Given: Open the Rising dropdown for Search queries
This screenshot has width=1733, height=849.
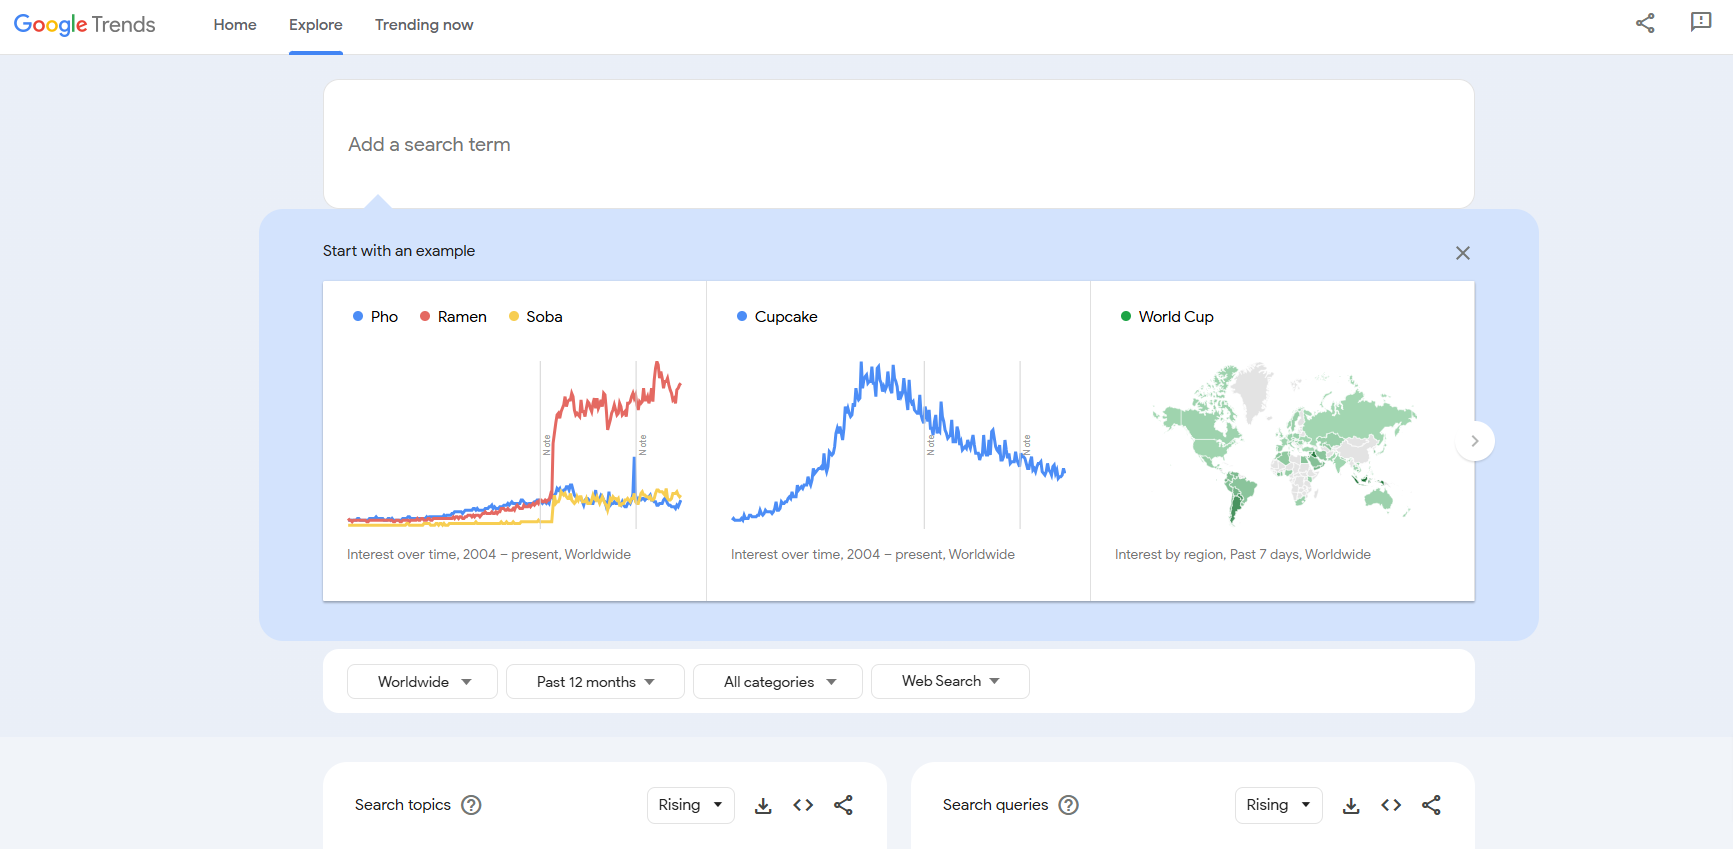Looking at the screenshot, I should tap(1279, 805).
